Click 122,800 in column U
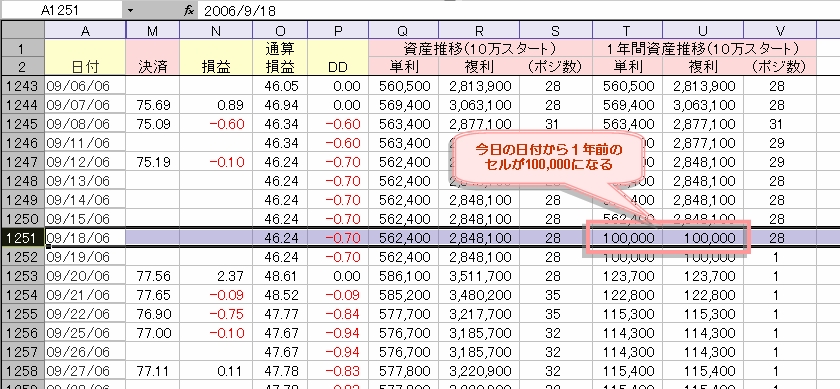840x389 pixels. (703, 295)
